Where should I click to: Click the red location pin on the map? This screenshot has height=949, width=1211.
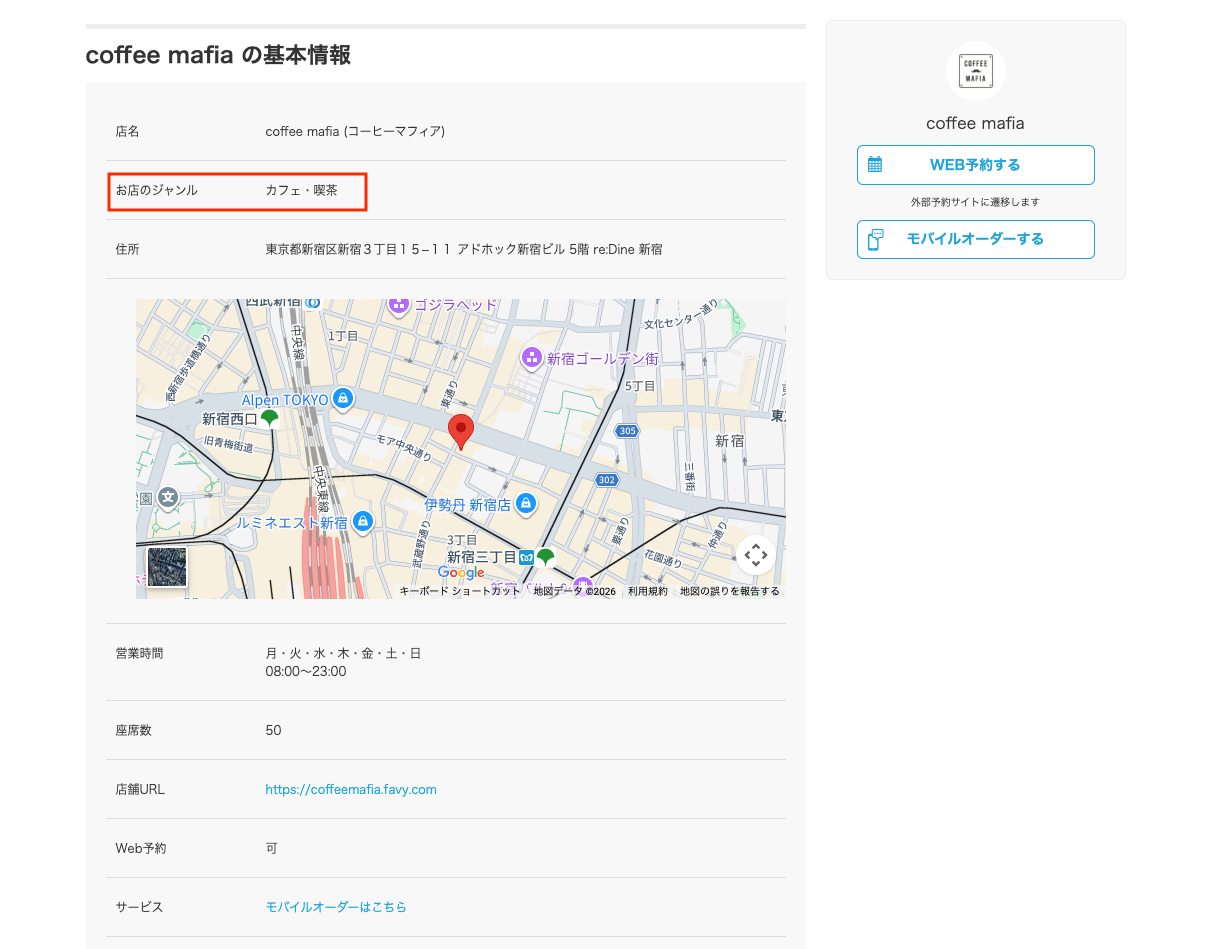pos(460,432)
